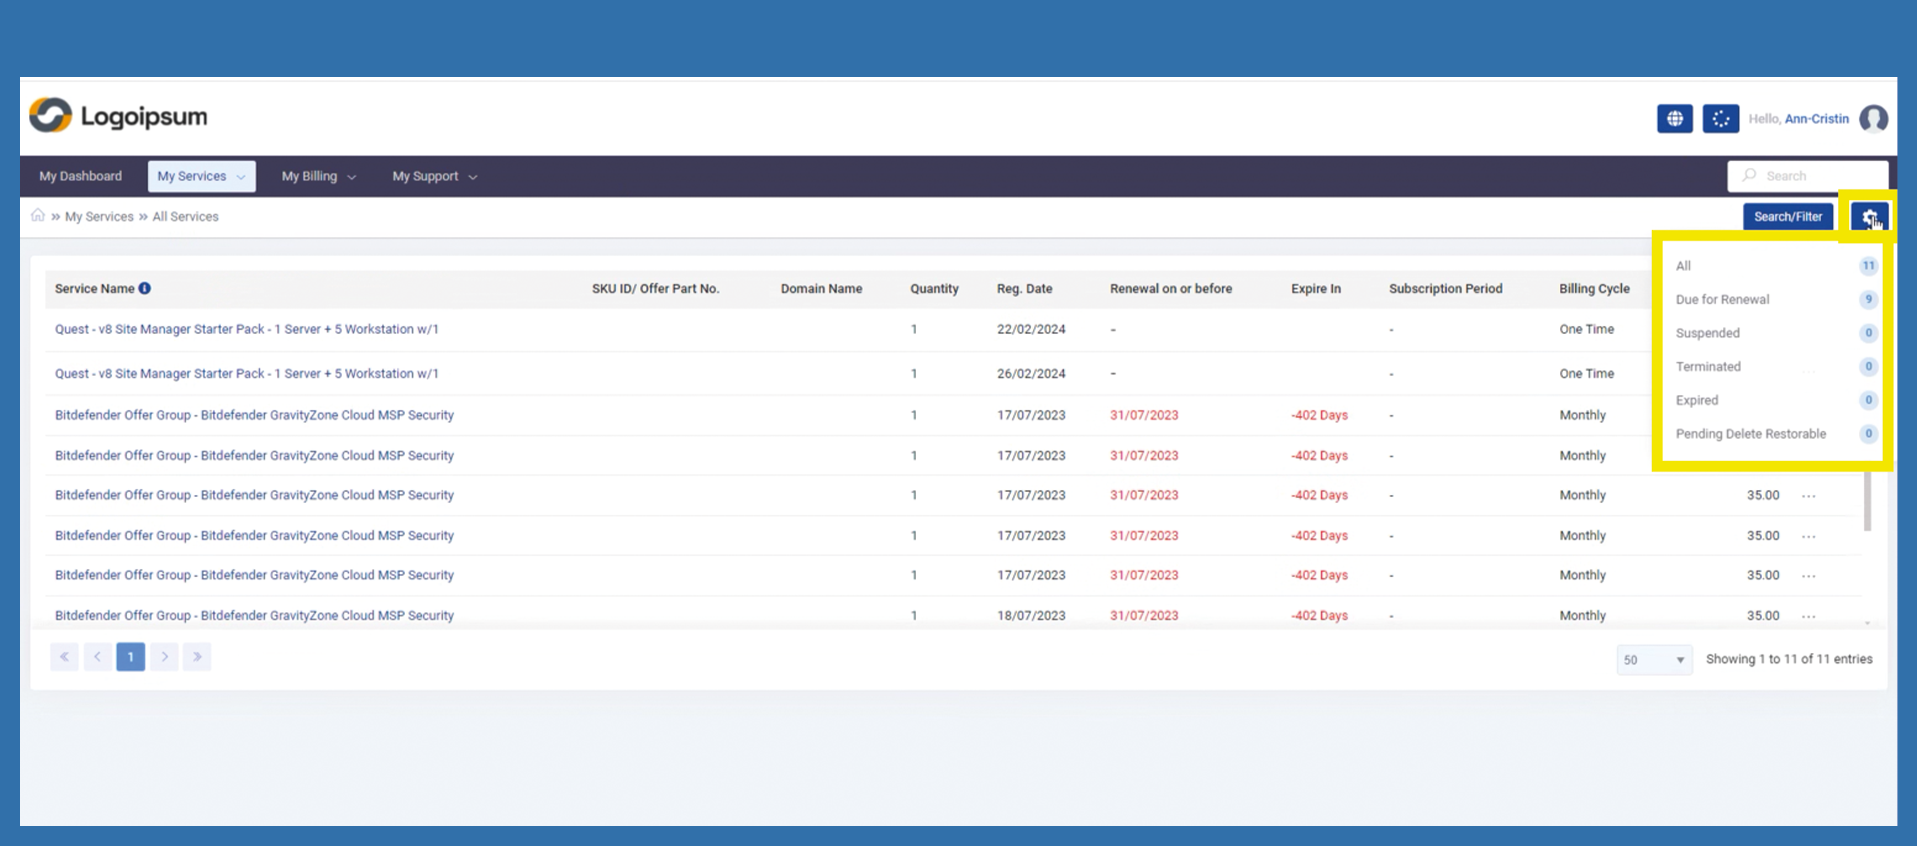Click the next page arrow
Image resolution: width=1917 pixels, height=846 pixels.
pos(164,657)
